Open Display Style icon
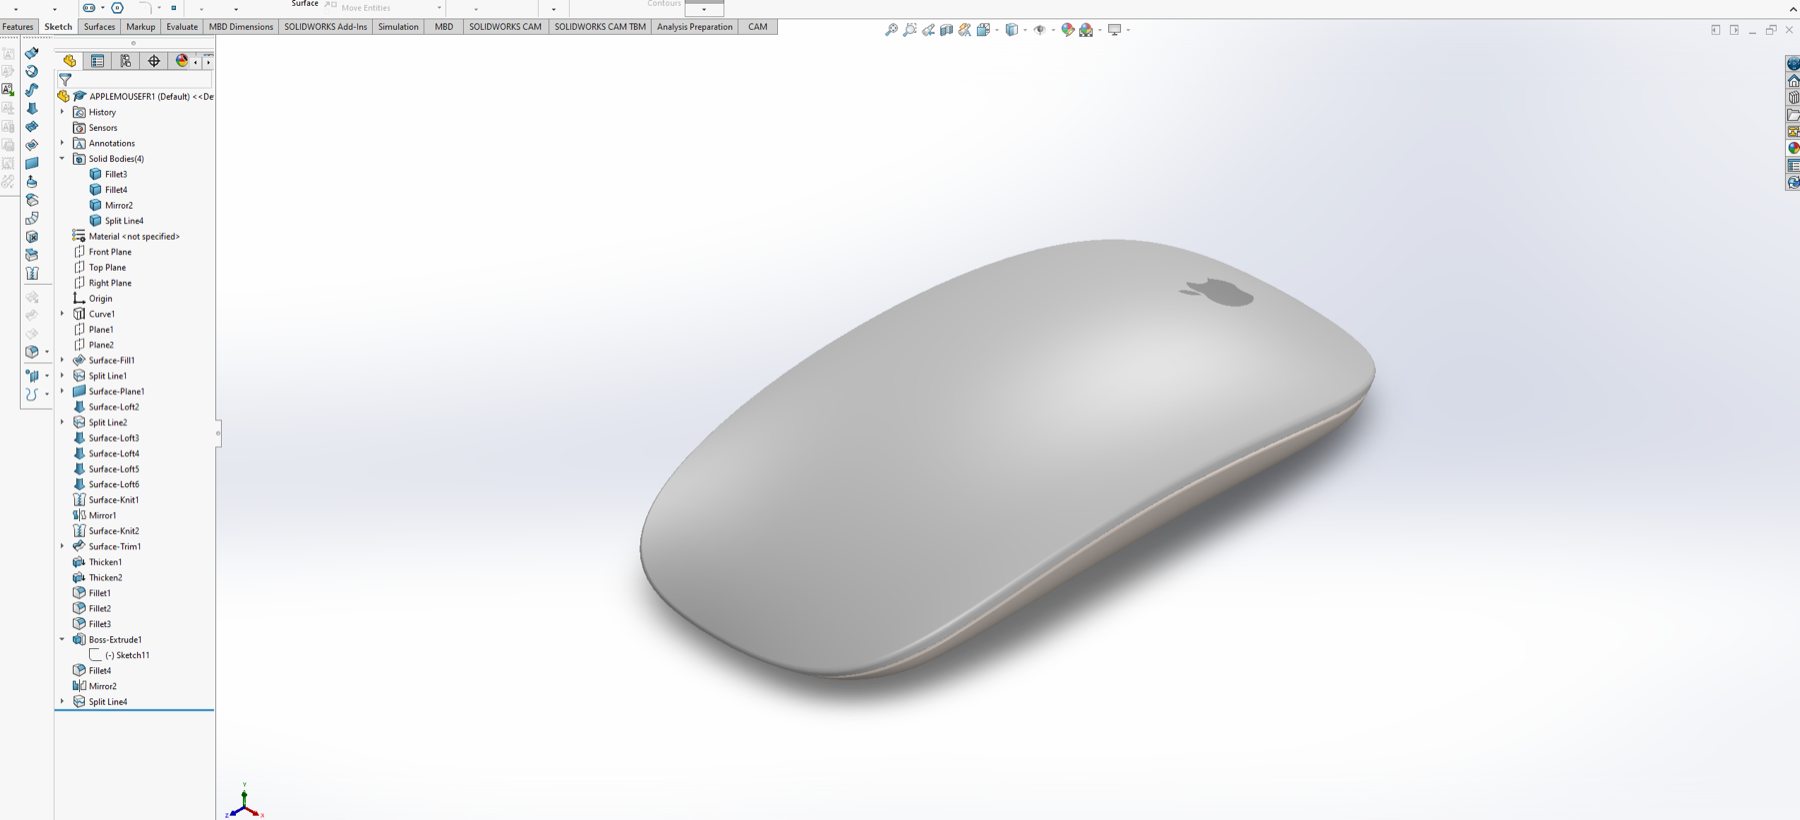Viewport: 1800px width, 820px height. [1012, 30]
